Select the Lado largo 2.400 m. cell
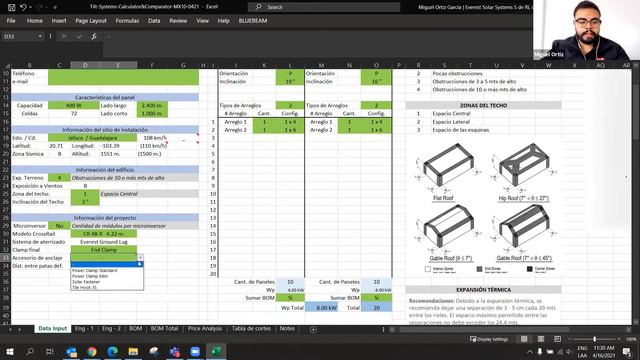The image size is (640, 360). (x=152, y=105)
